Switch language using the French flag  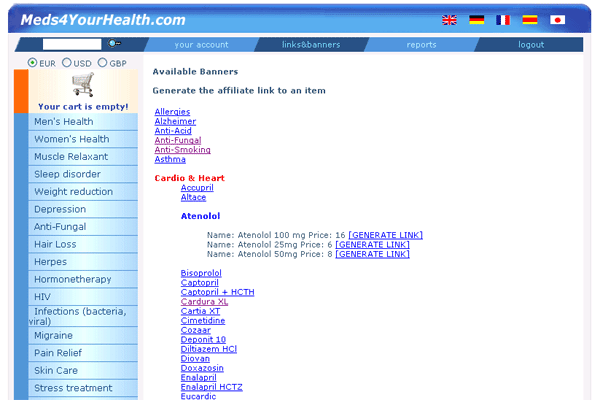point(503,20)
